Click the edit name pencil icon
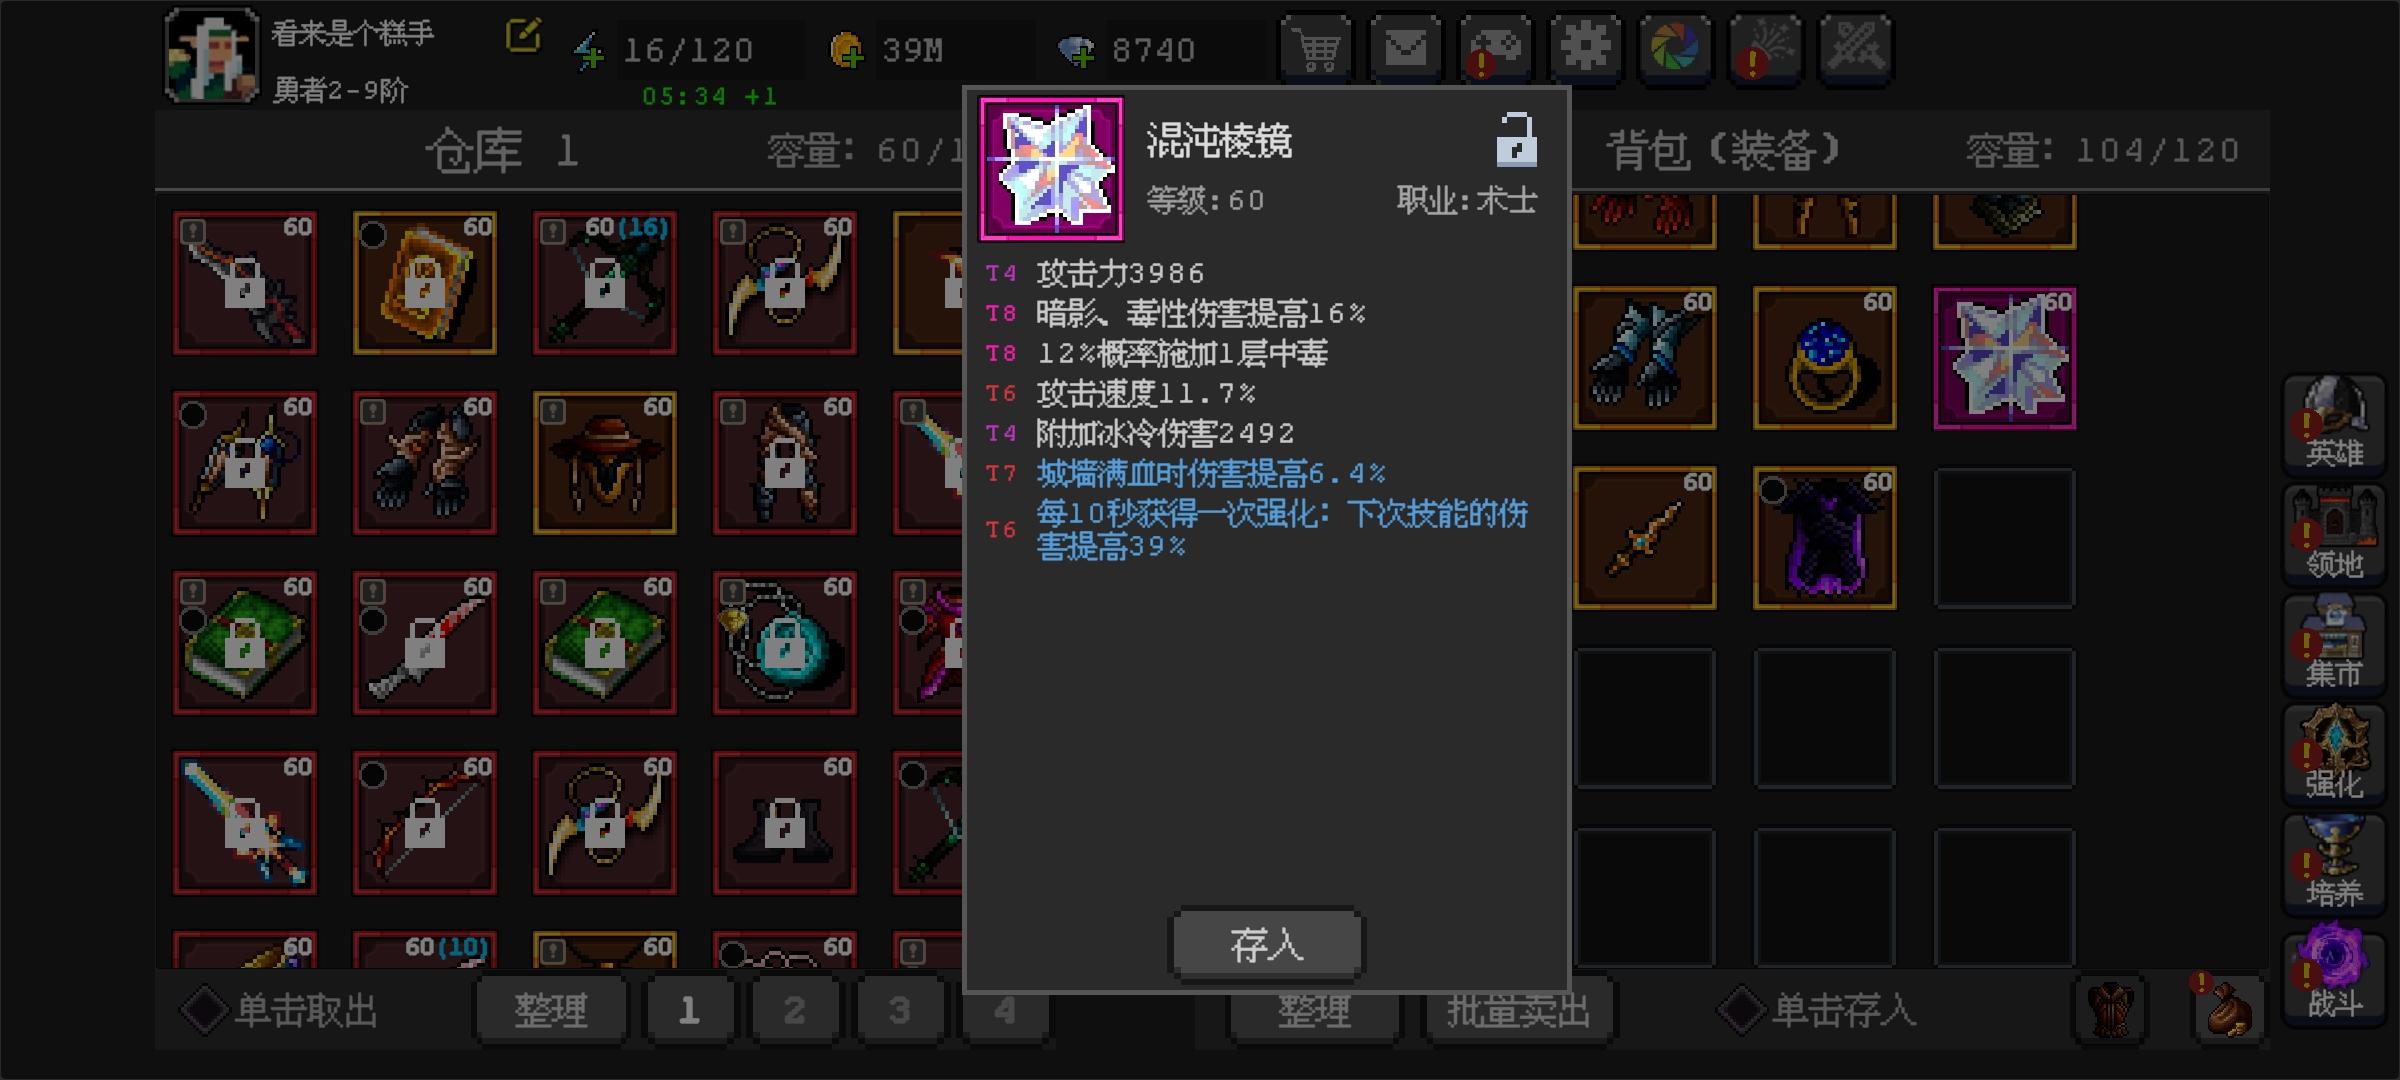 [x=523, y=36]
